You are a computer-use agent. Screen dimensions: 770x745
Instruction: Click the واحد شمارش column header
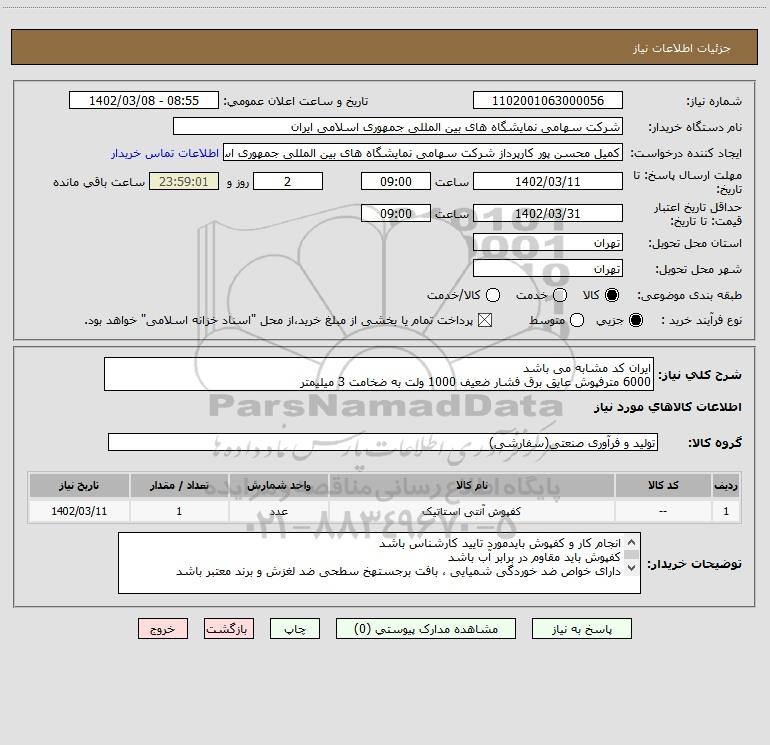(x=278, y=485)
